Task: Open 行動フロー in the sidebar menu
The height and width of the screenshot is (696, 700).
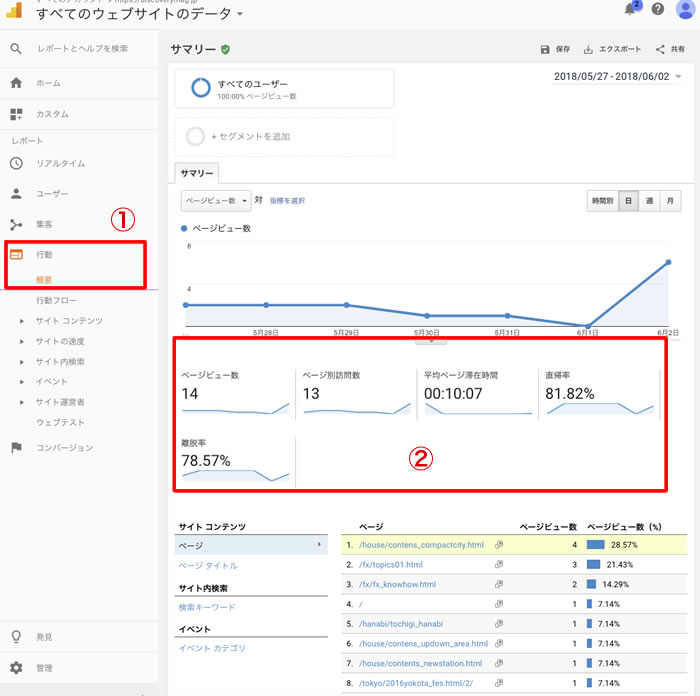Action: (56, 300)
